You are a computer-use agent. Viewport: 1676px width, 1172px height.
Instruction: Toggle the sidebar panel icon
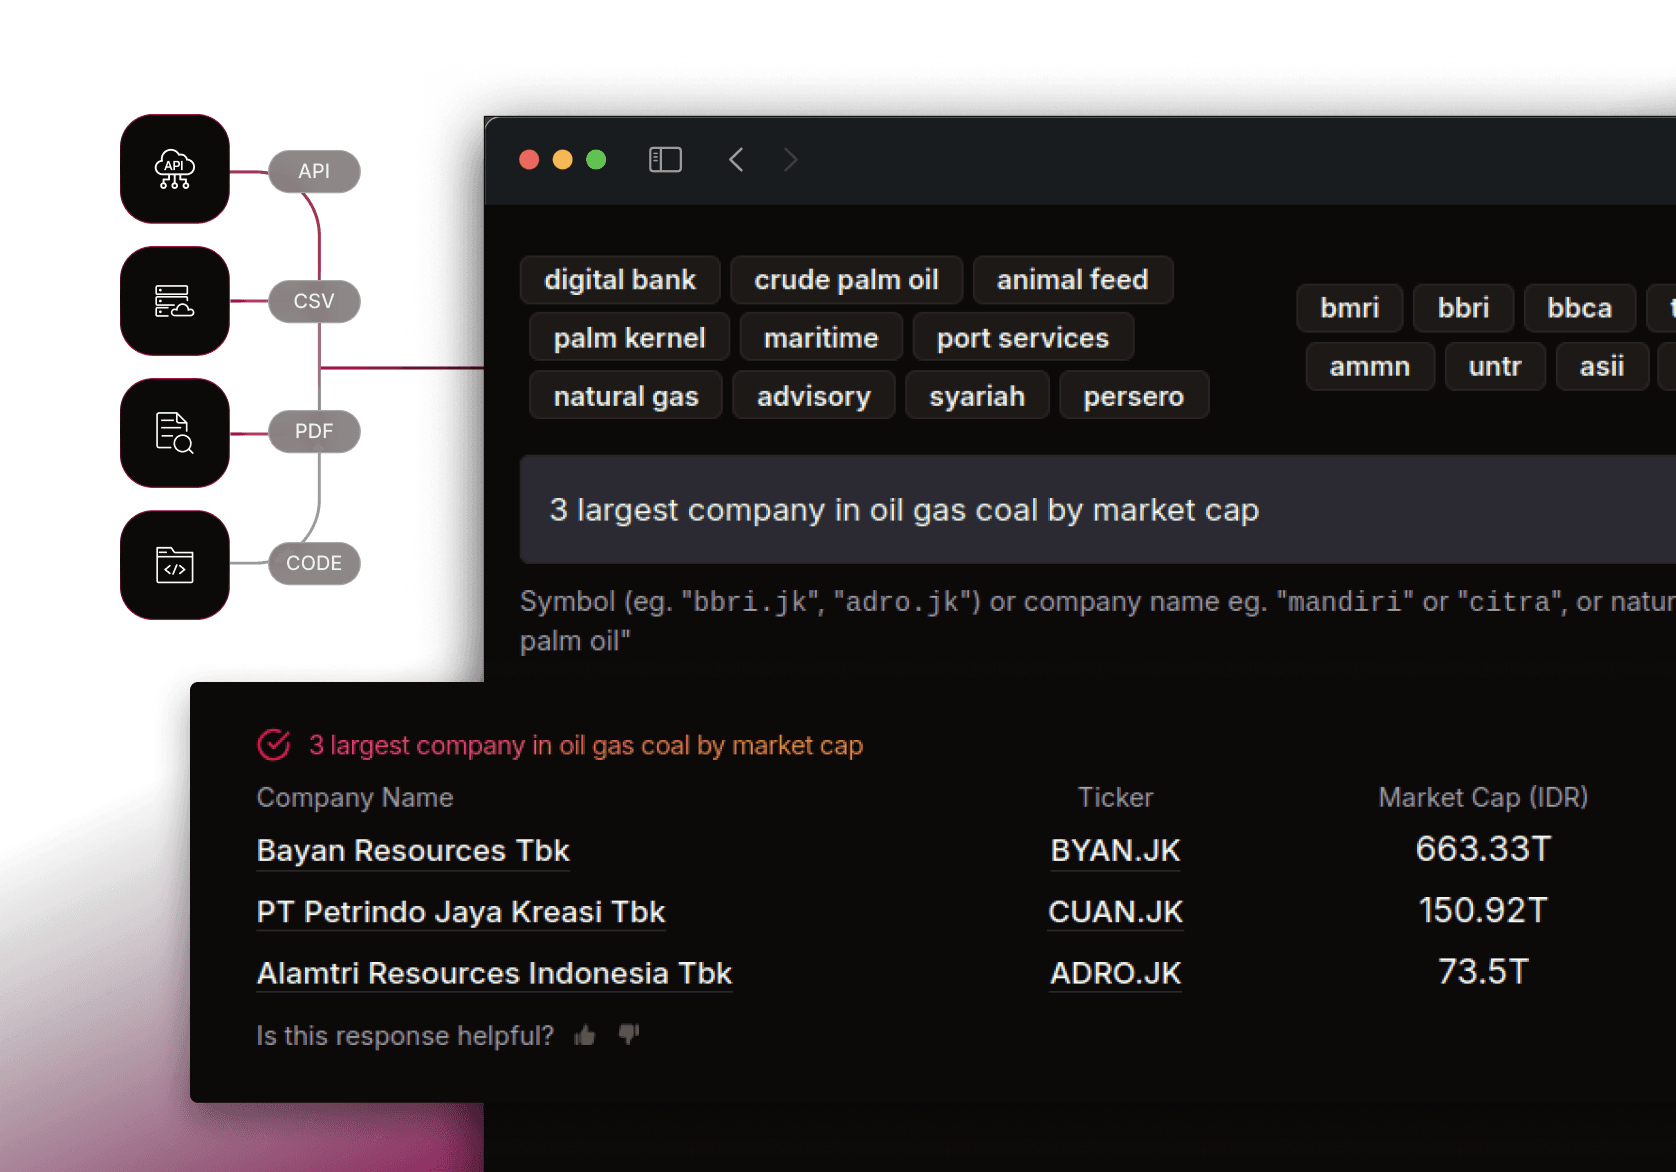pyautogui.click(x=665, y=160)
